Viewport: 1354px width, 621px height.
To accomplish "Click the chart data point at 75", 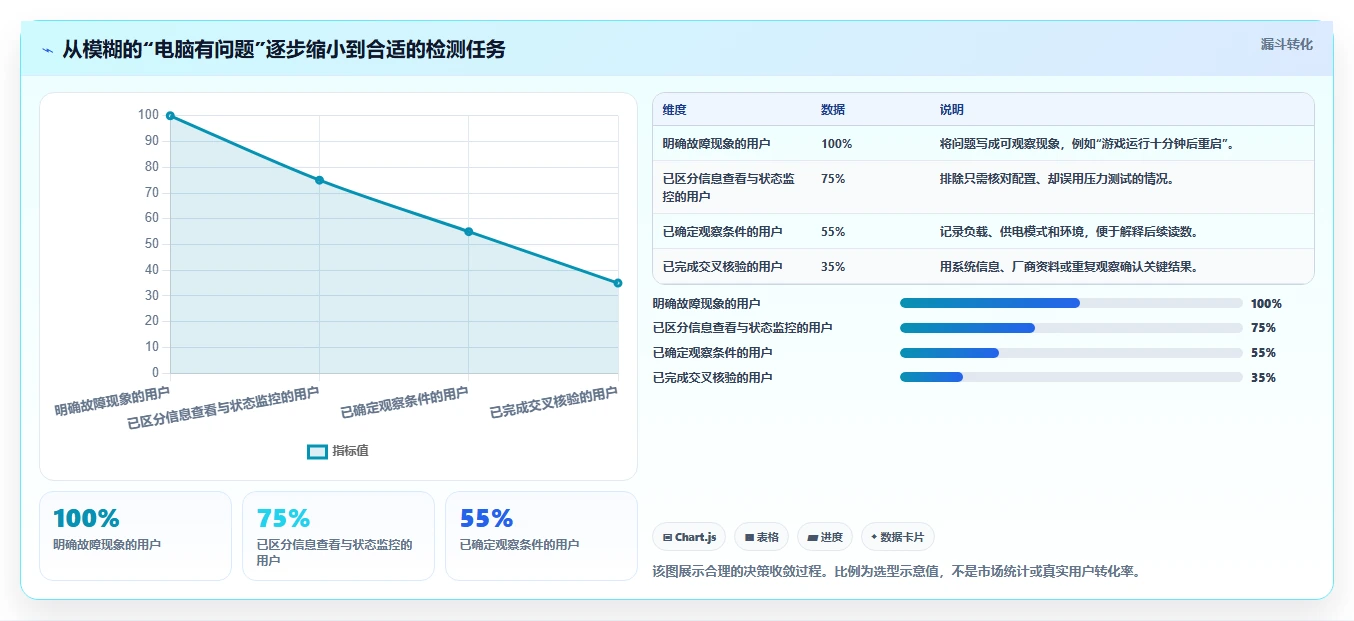I will tap(319, 180).
